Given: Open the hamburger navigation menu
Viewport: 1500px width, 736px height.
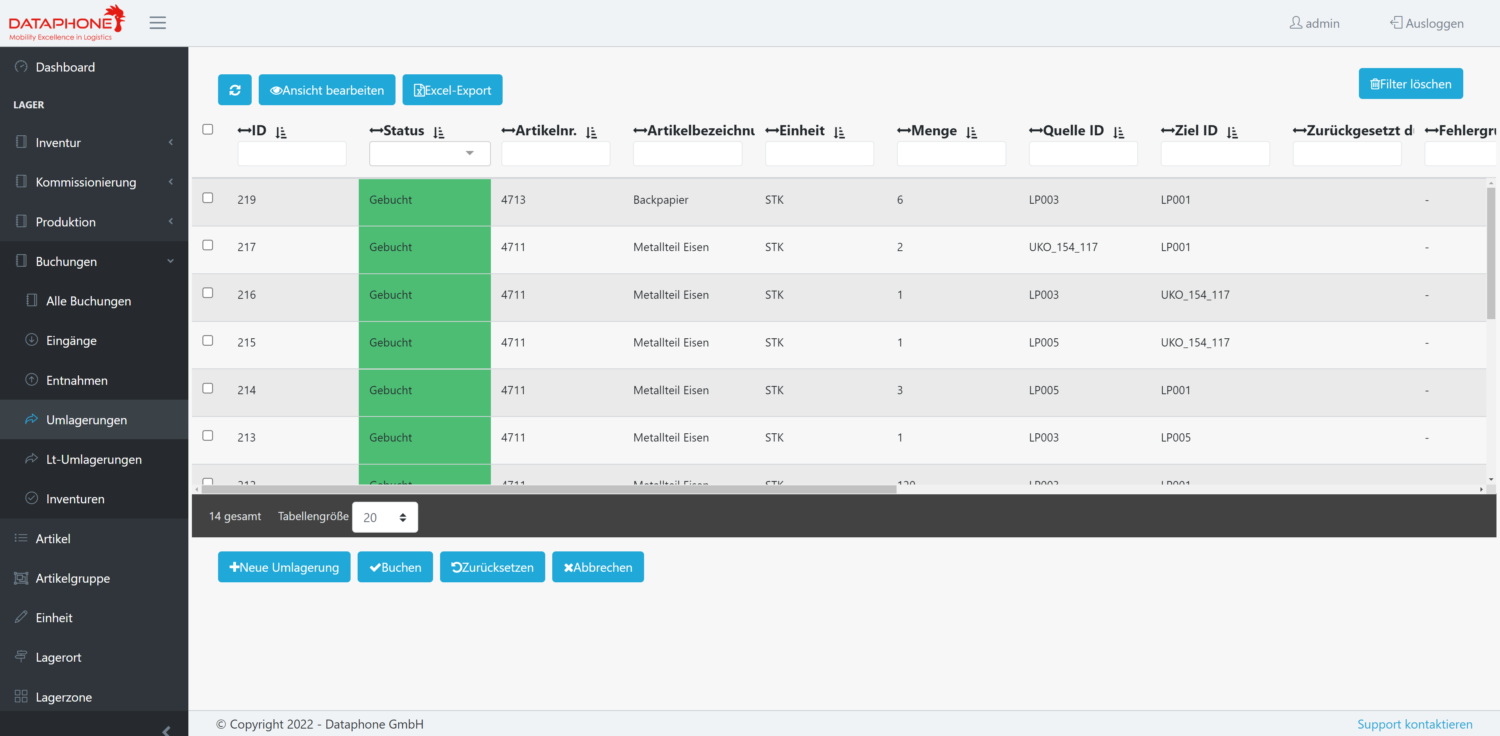Looking at the screenshot, I should click(x=157, y=22).
